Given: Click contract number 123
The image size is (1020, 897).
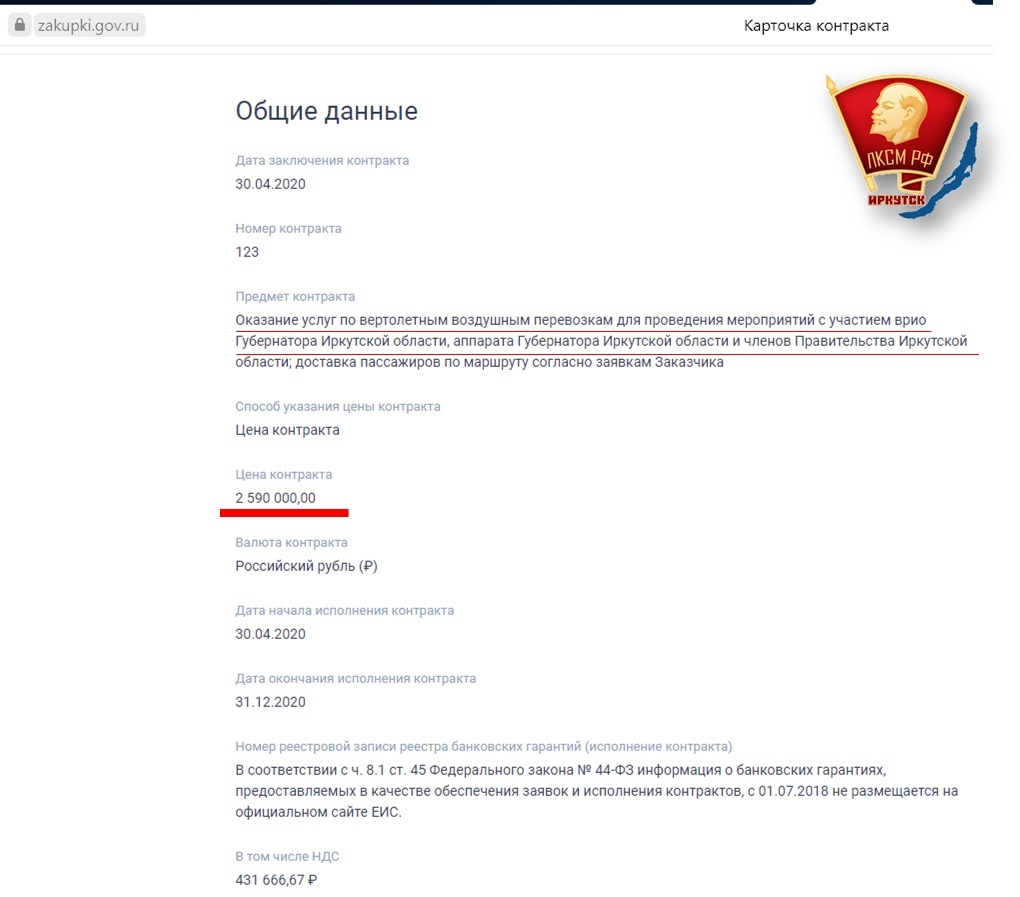Looking at the screenshot, I should (247, 252).
